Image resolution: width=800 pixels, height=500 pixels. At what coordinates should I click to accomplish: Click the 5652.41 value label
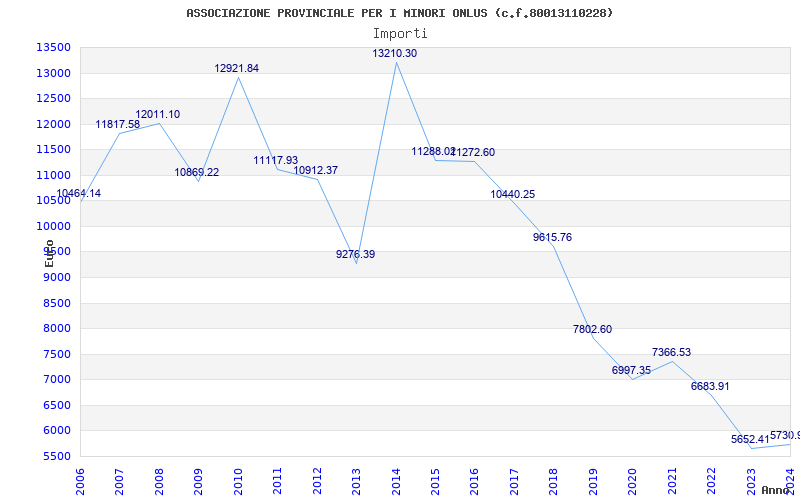[749, 439]
